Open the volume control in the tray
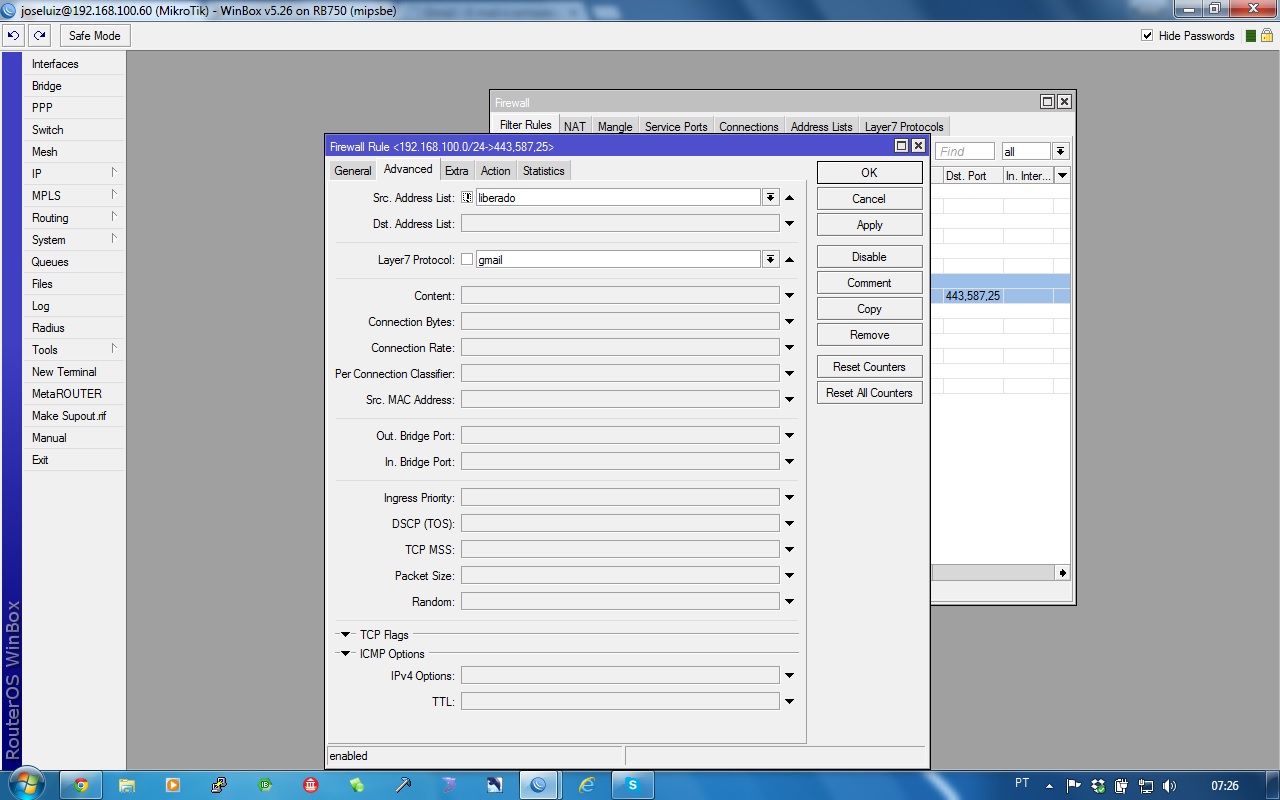The image size is (1280, 800). [1170, 785]
